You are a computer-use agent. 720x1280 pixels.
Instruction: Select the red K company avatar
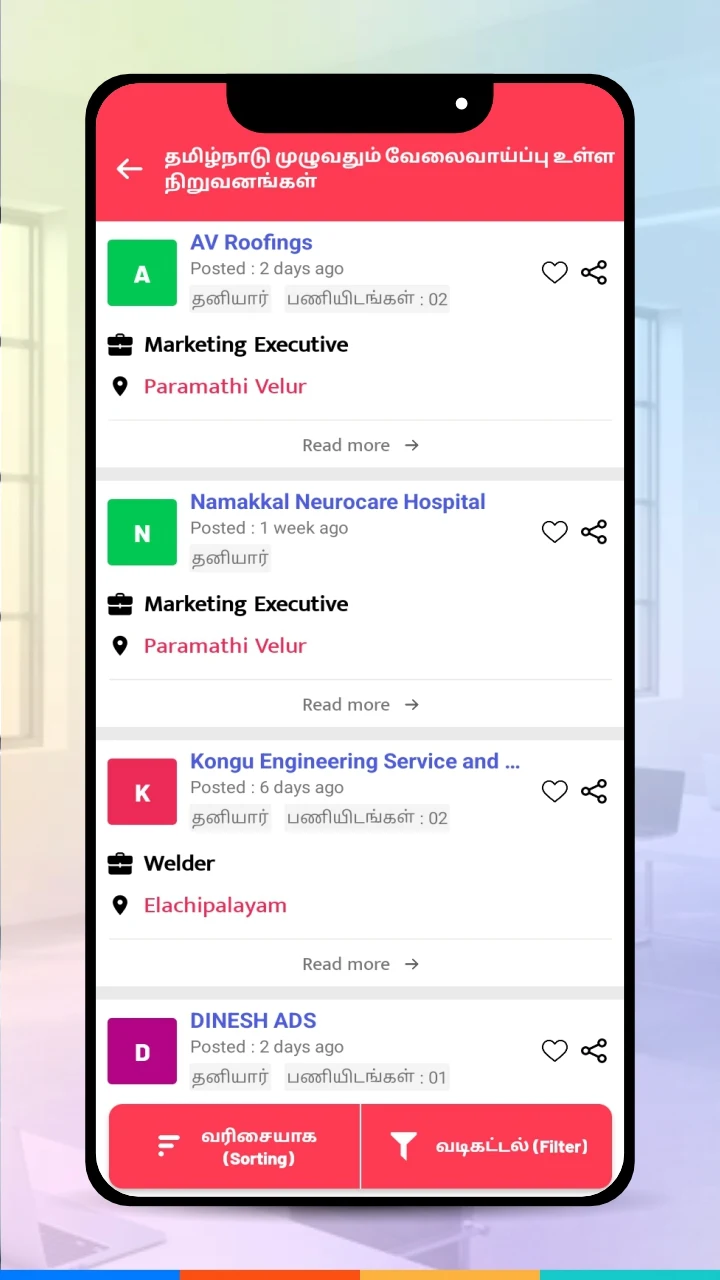pyautogui.click(x=142, y=792)
